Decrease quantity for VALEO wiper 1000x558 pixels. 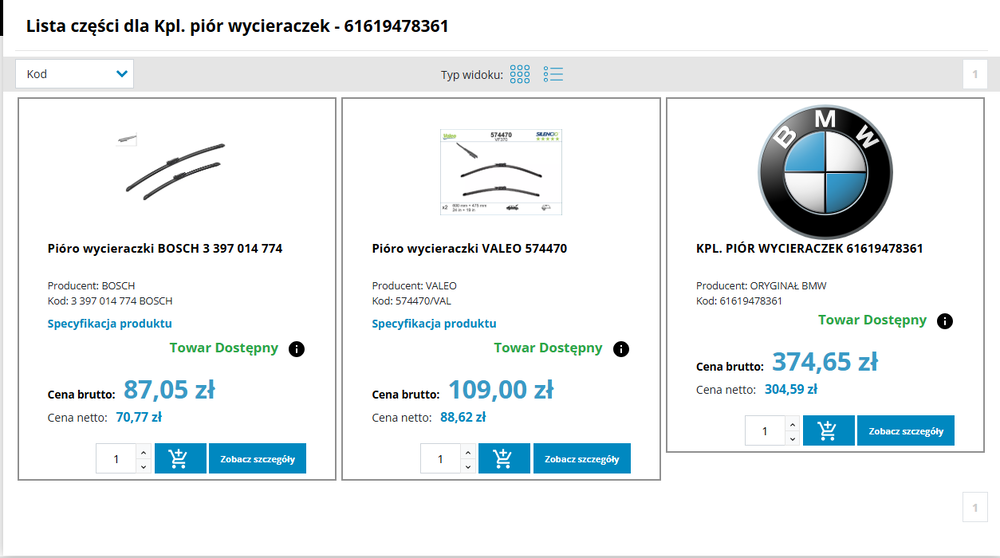(x=468, y=466)
